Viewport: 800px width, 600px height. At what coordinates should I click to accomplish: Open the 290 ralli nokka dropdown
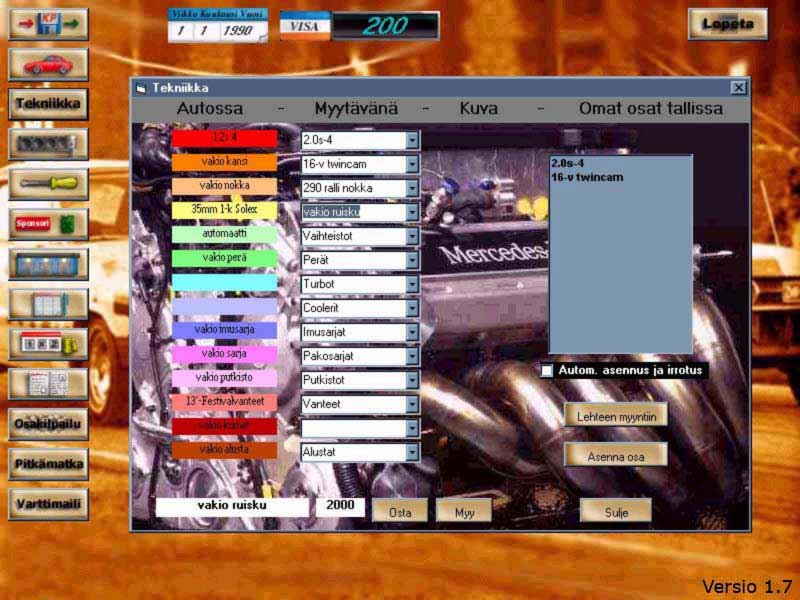412,188
